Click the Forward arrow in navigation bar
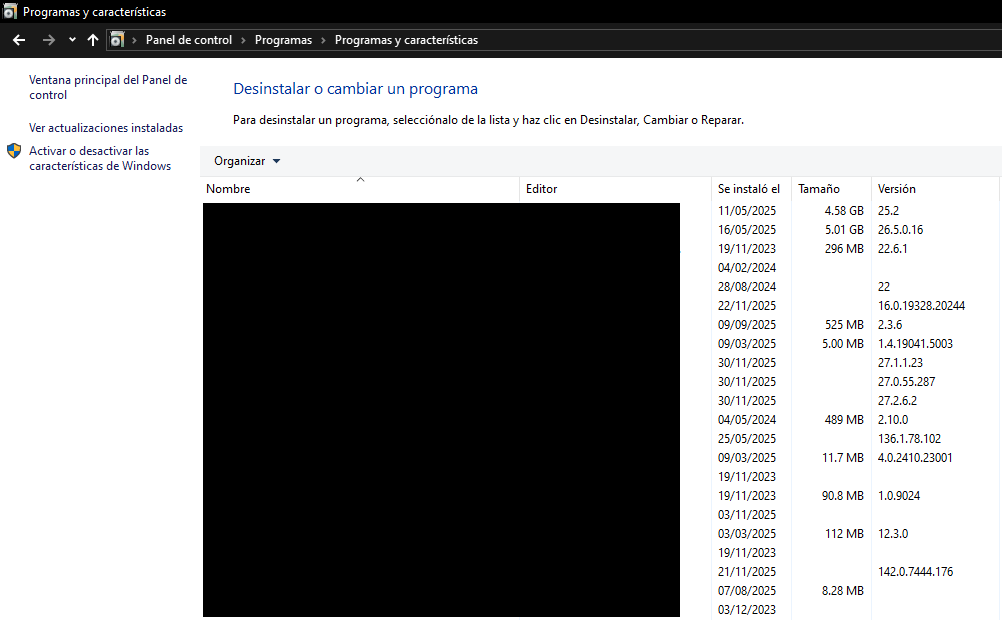This screenshot has height=620, width=1002. click(48, 40)
